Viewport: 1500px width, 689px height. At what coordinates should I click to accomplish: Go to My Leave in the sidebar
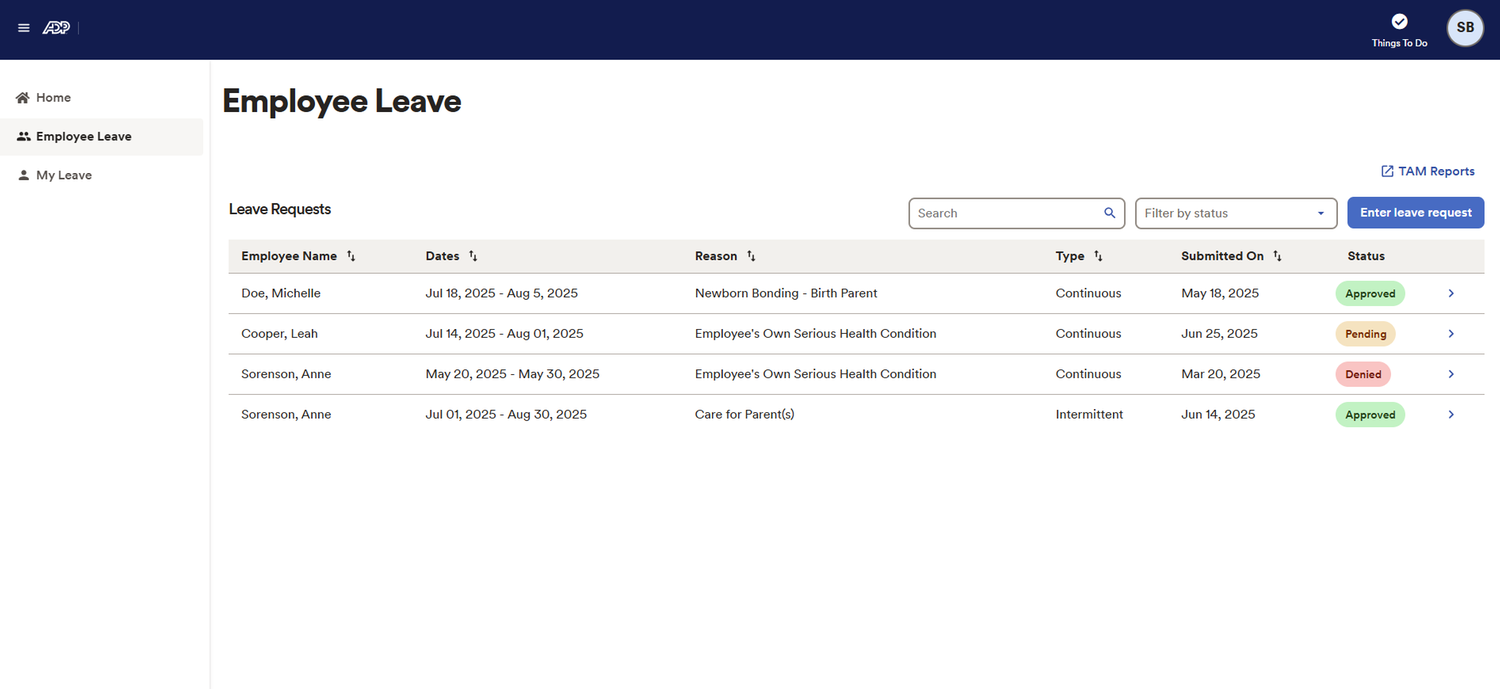coord(63,174)
